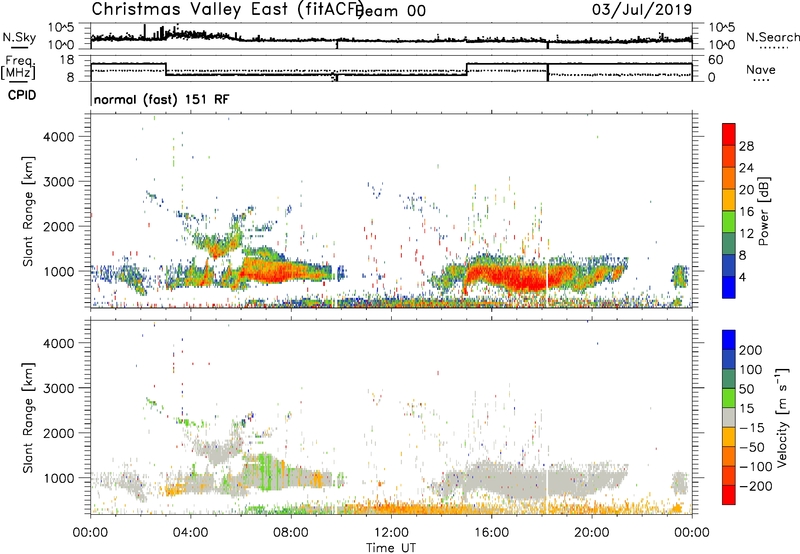Click the 'Power [dB]' color bar title
The height and width of the screenshot is (554, 800).
(763, 211)
